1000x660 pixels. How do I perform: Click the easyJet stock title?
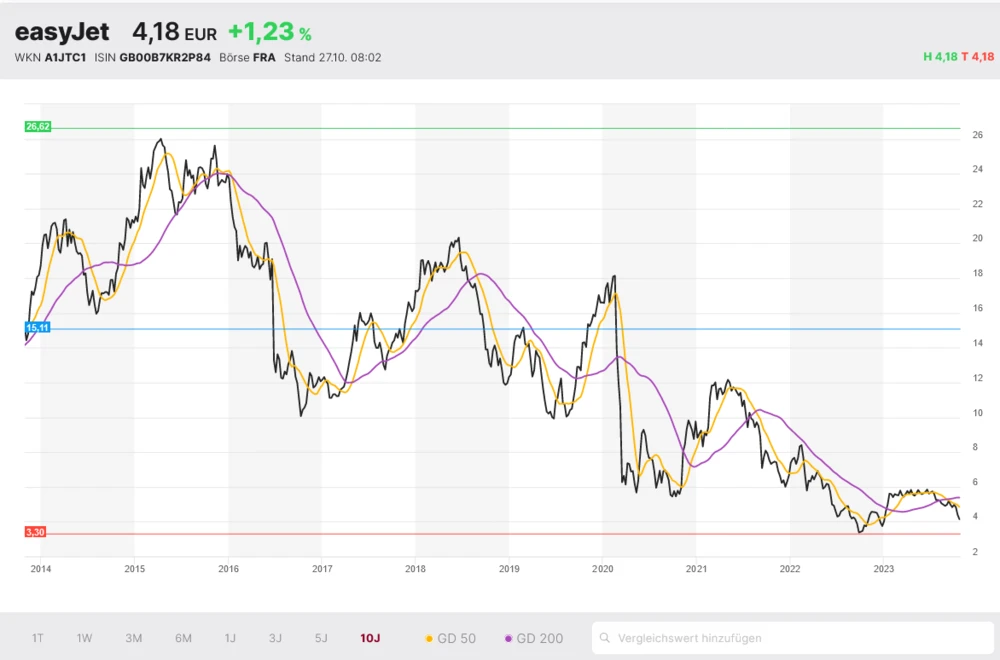click(62, 32)
